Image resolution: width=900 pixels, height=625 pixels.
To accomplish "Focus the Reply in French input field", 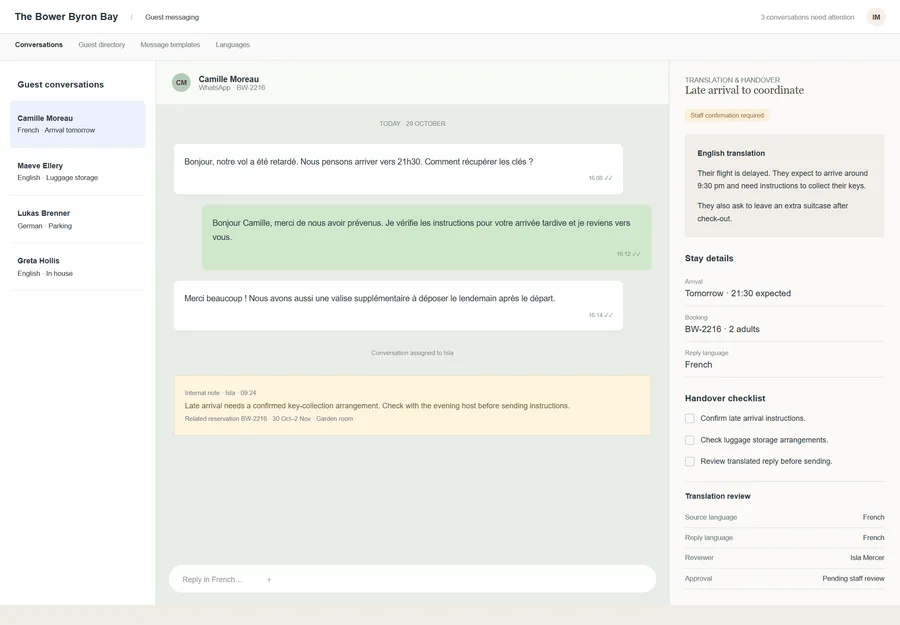I will [x=412, y=579].
